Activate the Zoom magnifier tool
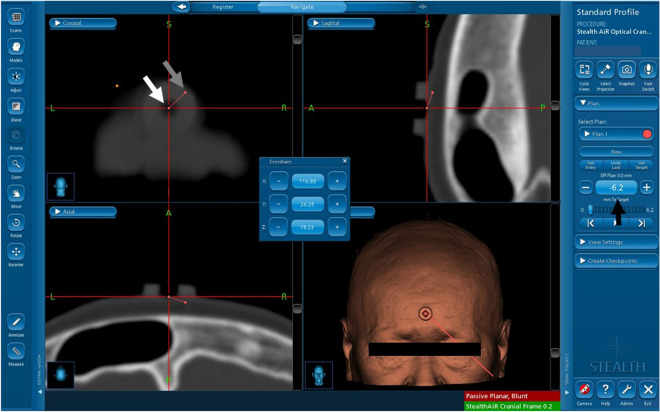 point(16,164)
